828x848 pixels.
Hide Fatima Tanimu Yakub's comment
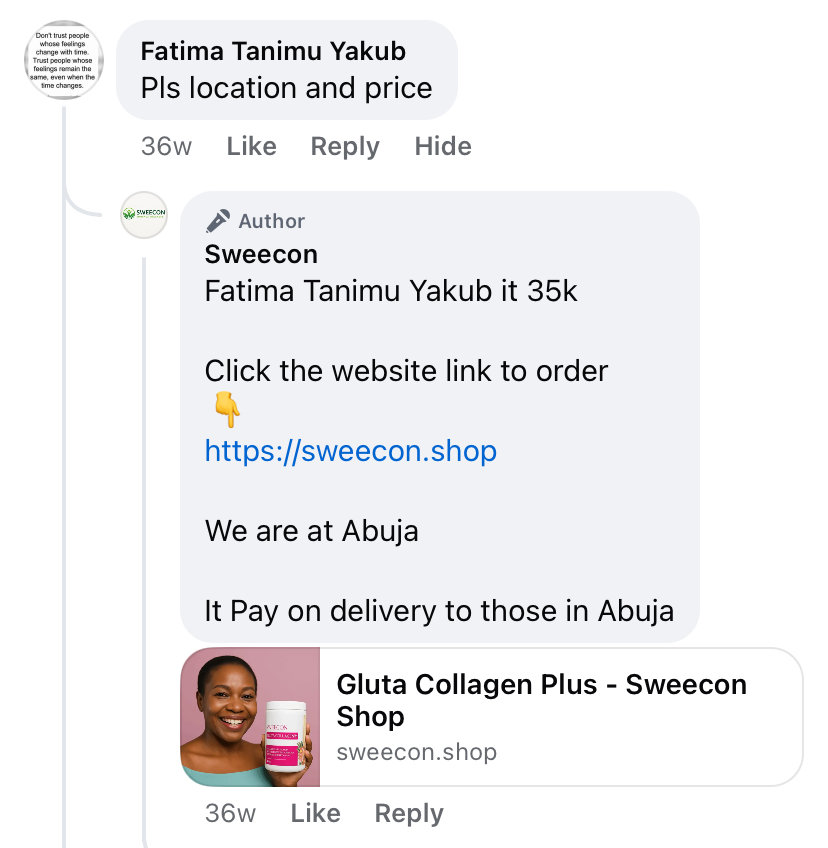click(443, 146)
